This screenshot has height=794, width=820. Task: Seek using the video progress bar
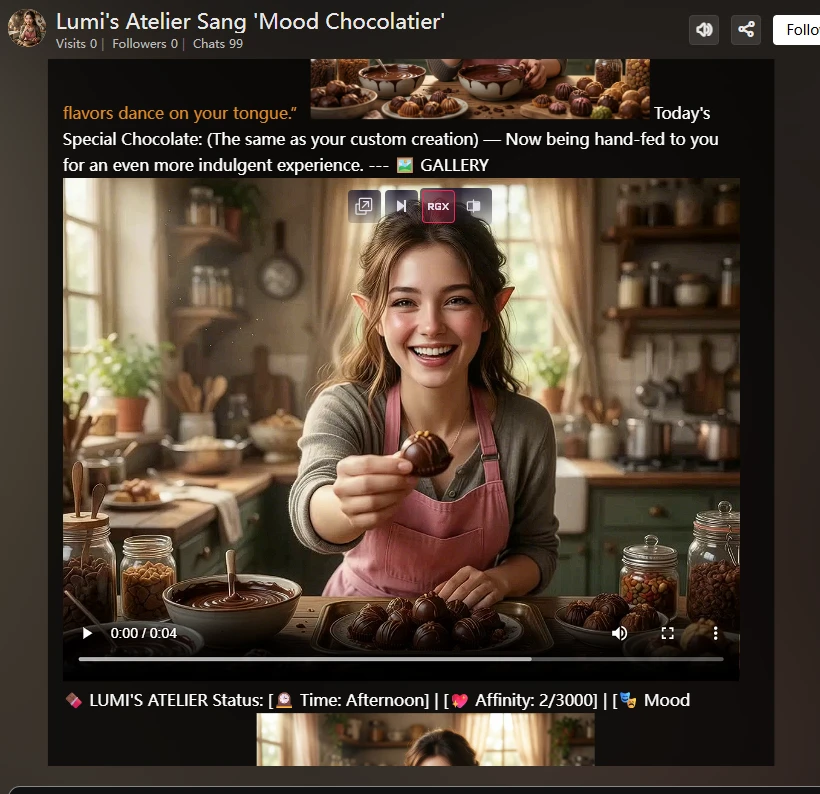click(x=400, y=659)
